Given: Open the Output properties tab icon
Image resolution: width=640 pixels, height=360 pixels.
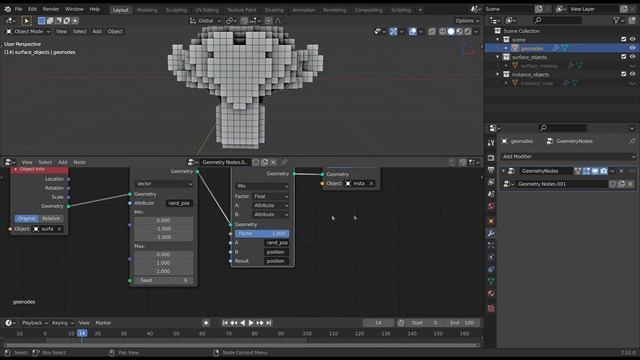Looking at the screenshot, I should click(491, 170).
